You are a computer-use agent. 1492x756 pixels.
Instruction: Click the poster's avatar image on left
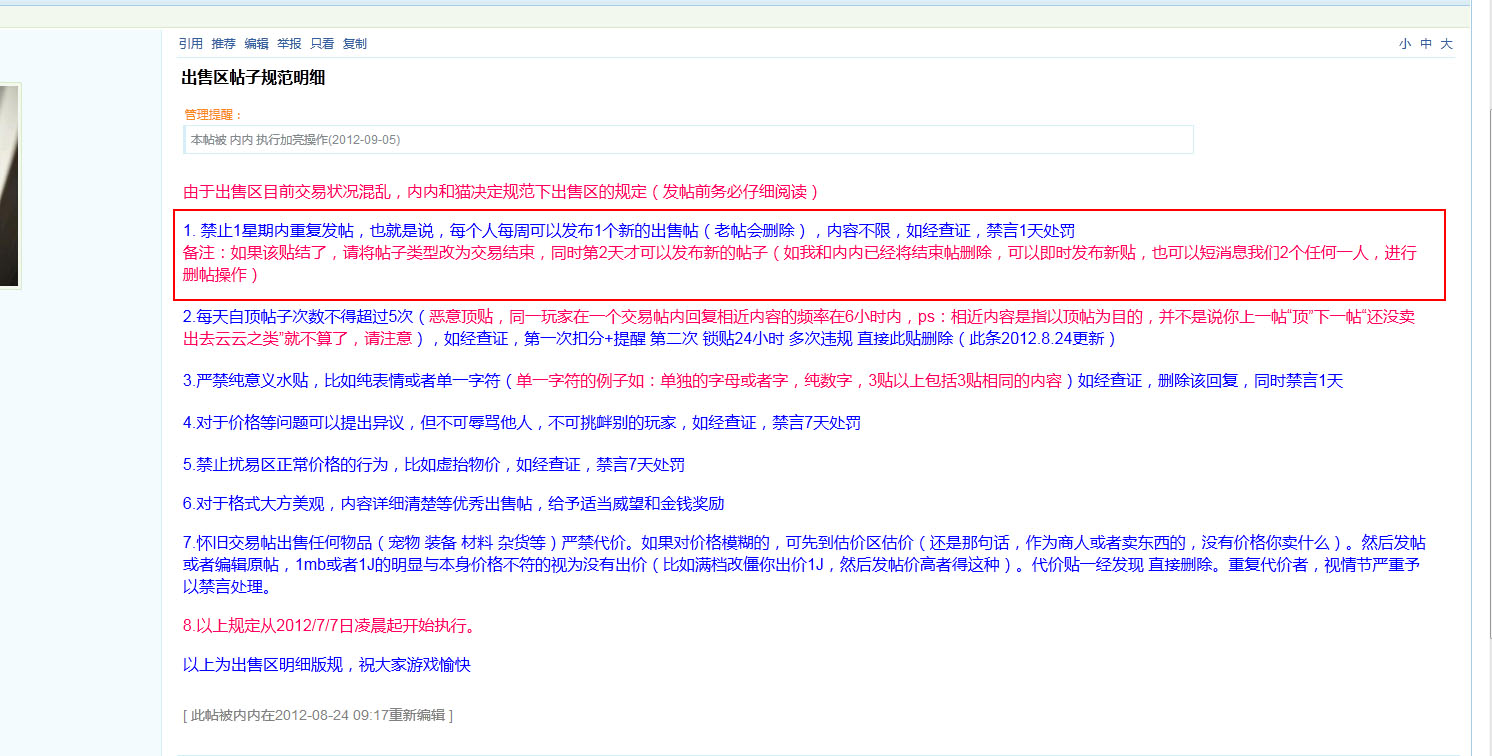pyautogui.click(x=9, y=186)
